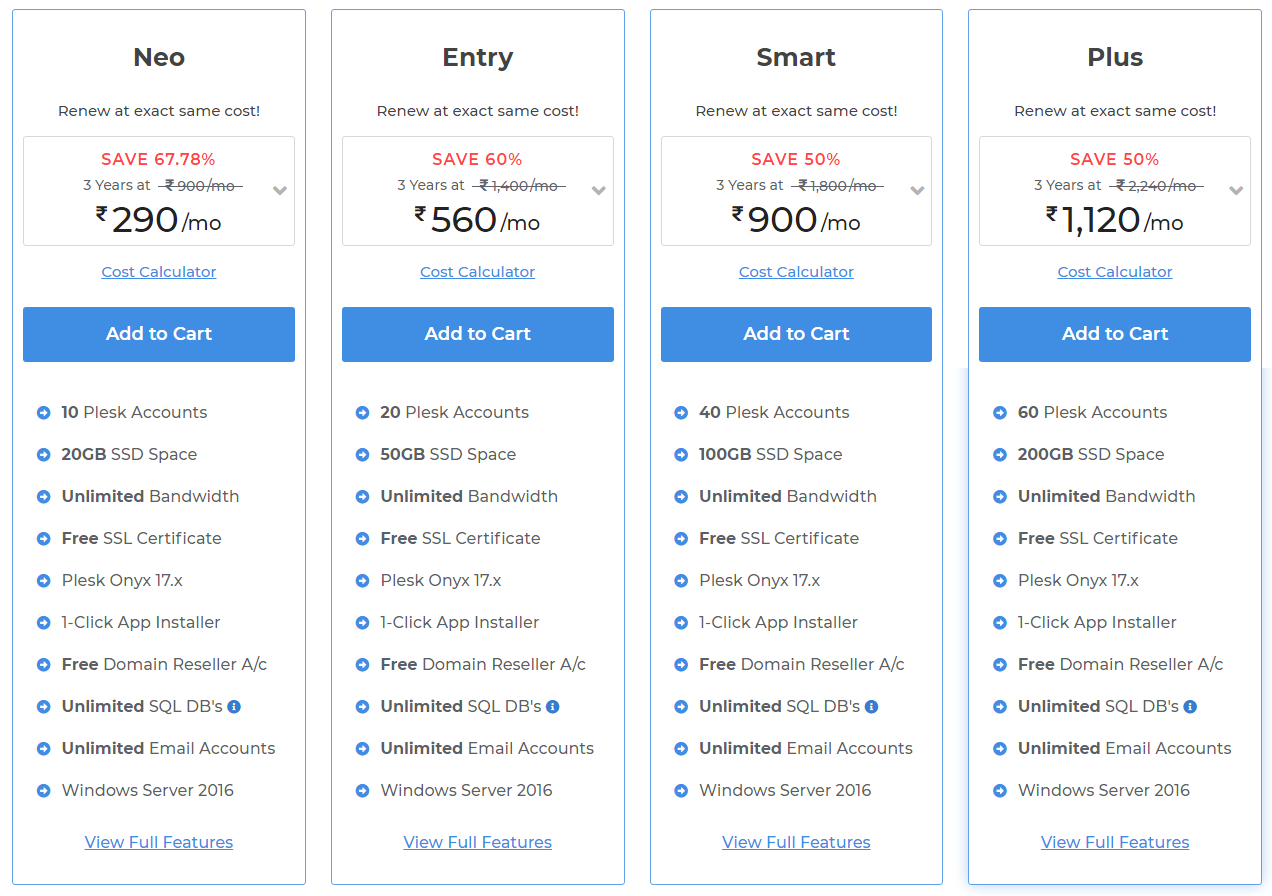1272x896 pixels.
Task: Click the info icon beside Neo's SQL DB's
Action: [x=234, y=706]
